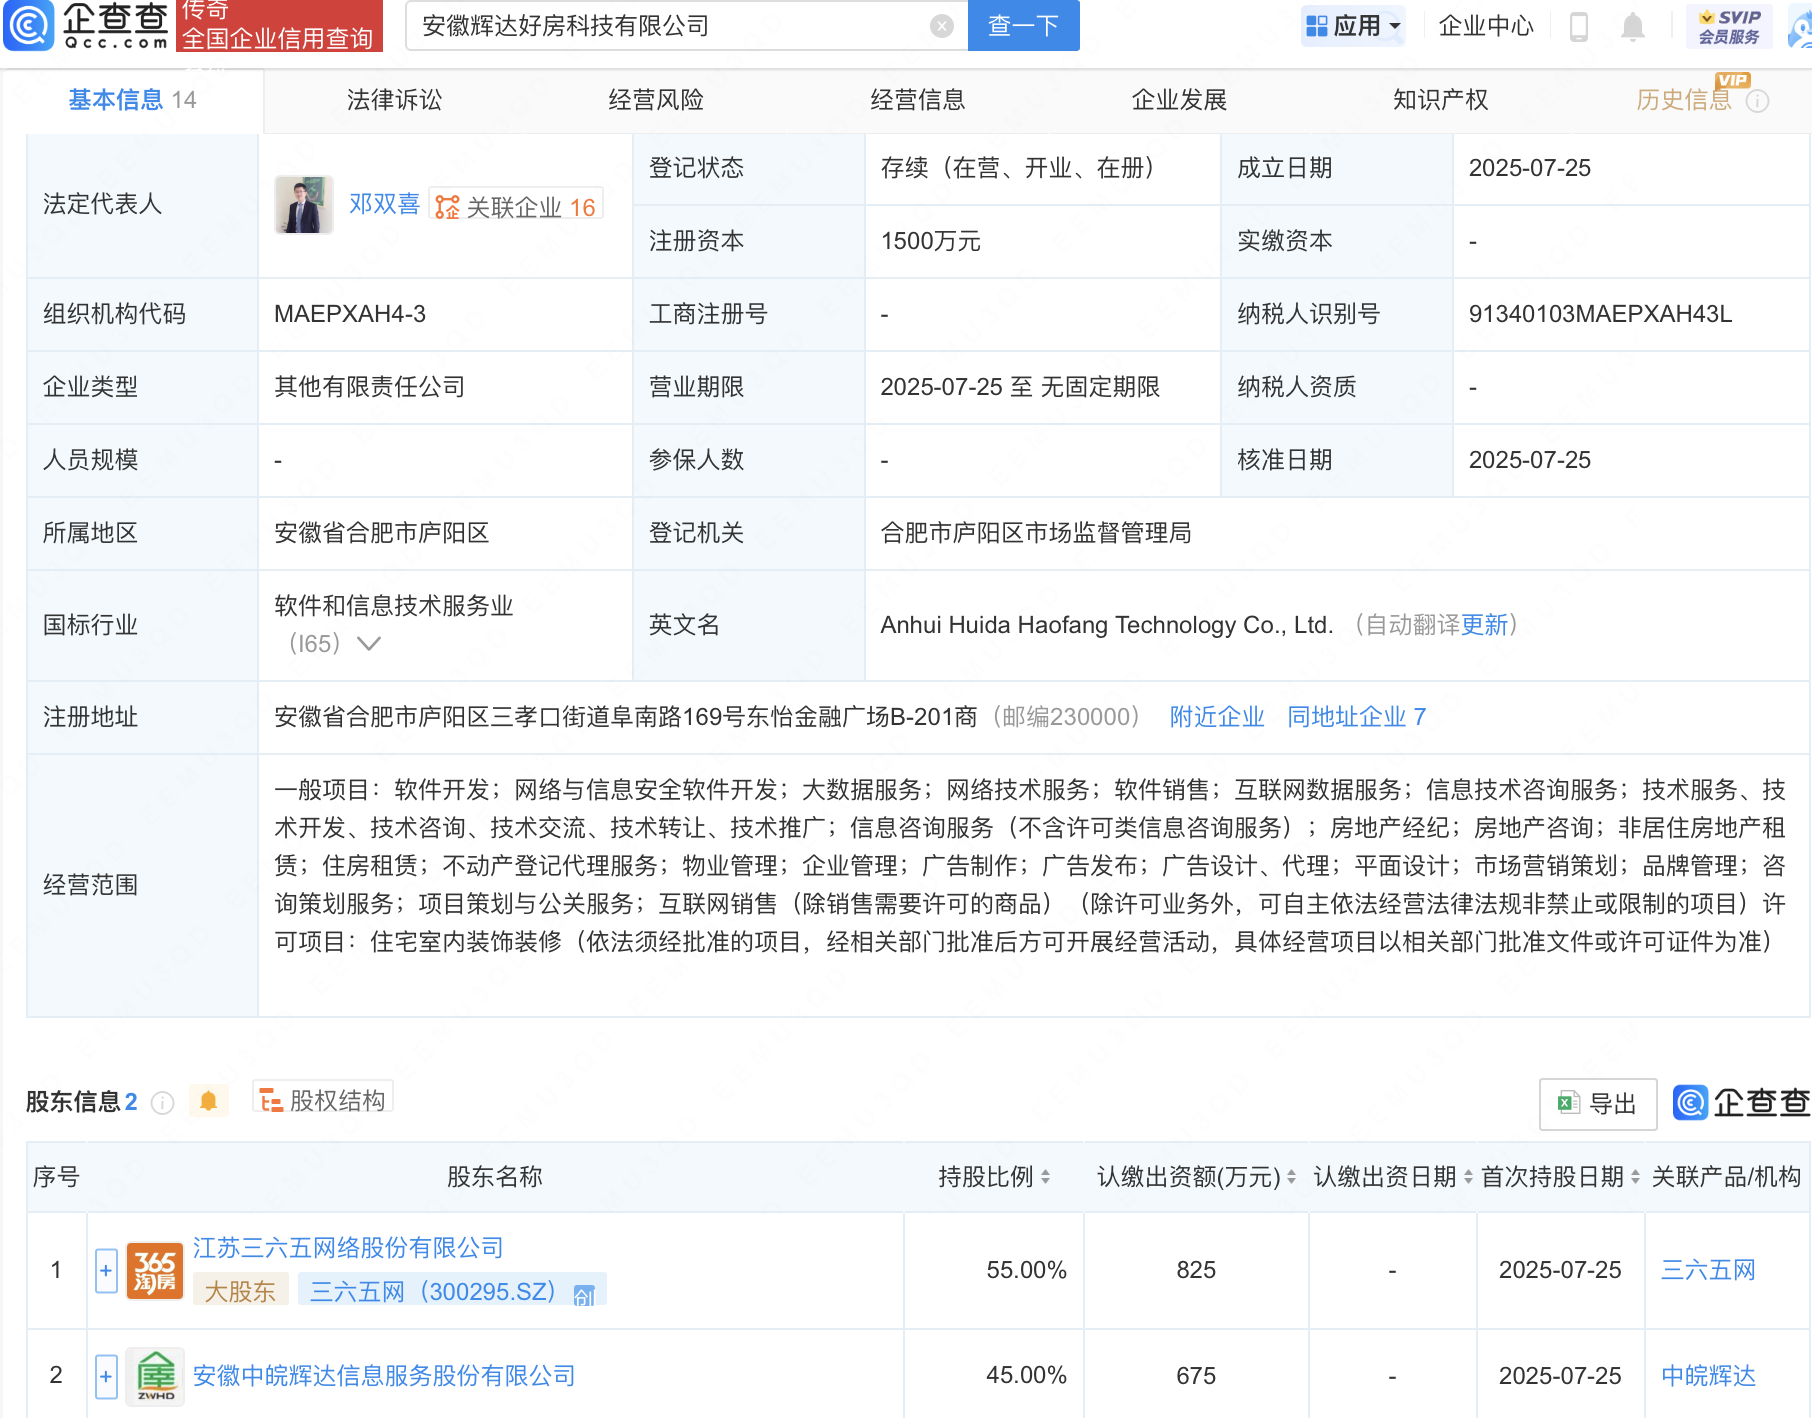
Task: Open the mobile phone icon in header
Action: click(1579, 26)
